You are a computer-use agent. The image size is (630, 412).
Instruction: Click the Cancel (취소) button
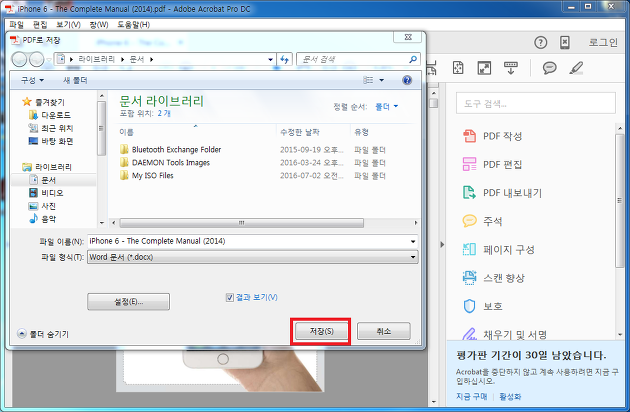(x=384, y=331)
